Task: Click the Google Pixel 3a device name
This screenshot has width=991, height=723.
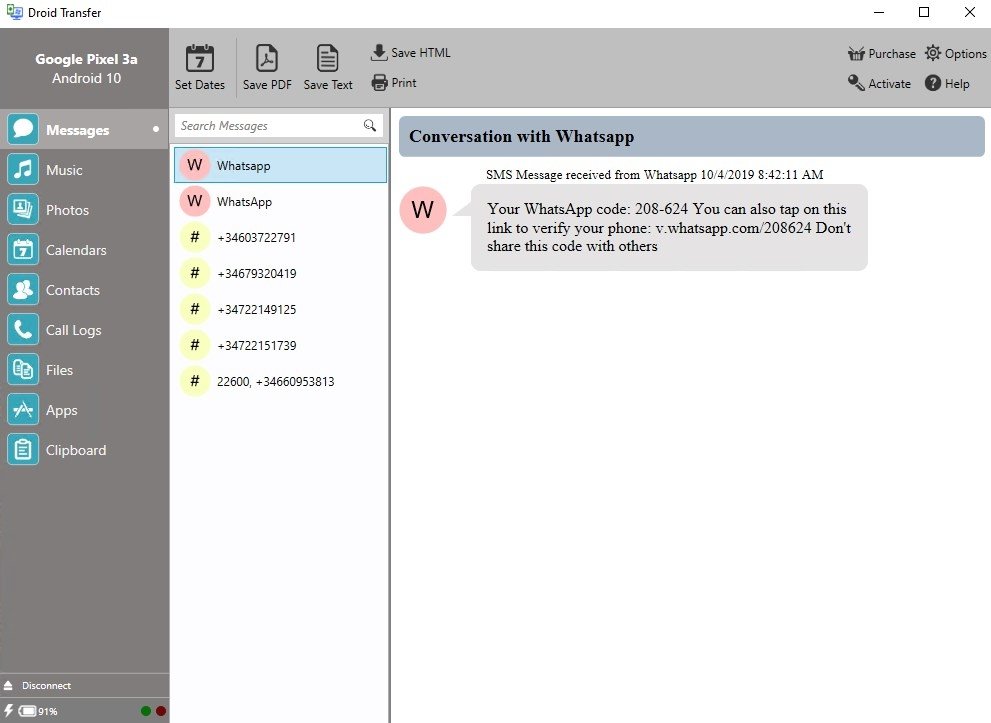Action: [x=86, y=59]
